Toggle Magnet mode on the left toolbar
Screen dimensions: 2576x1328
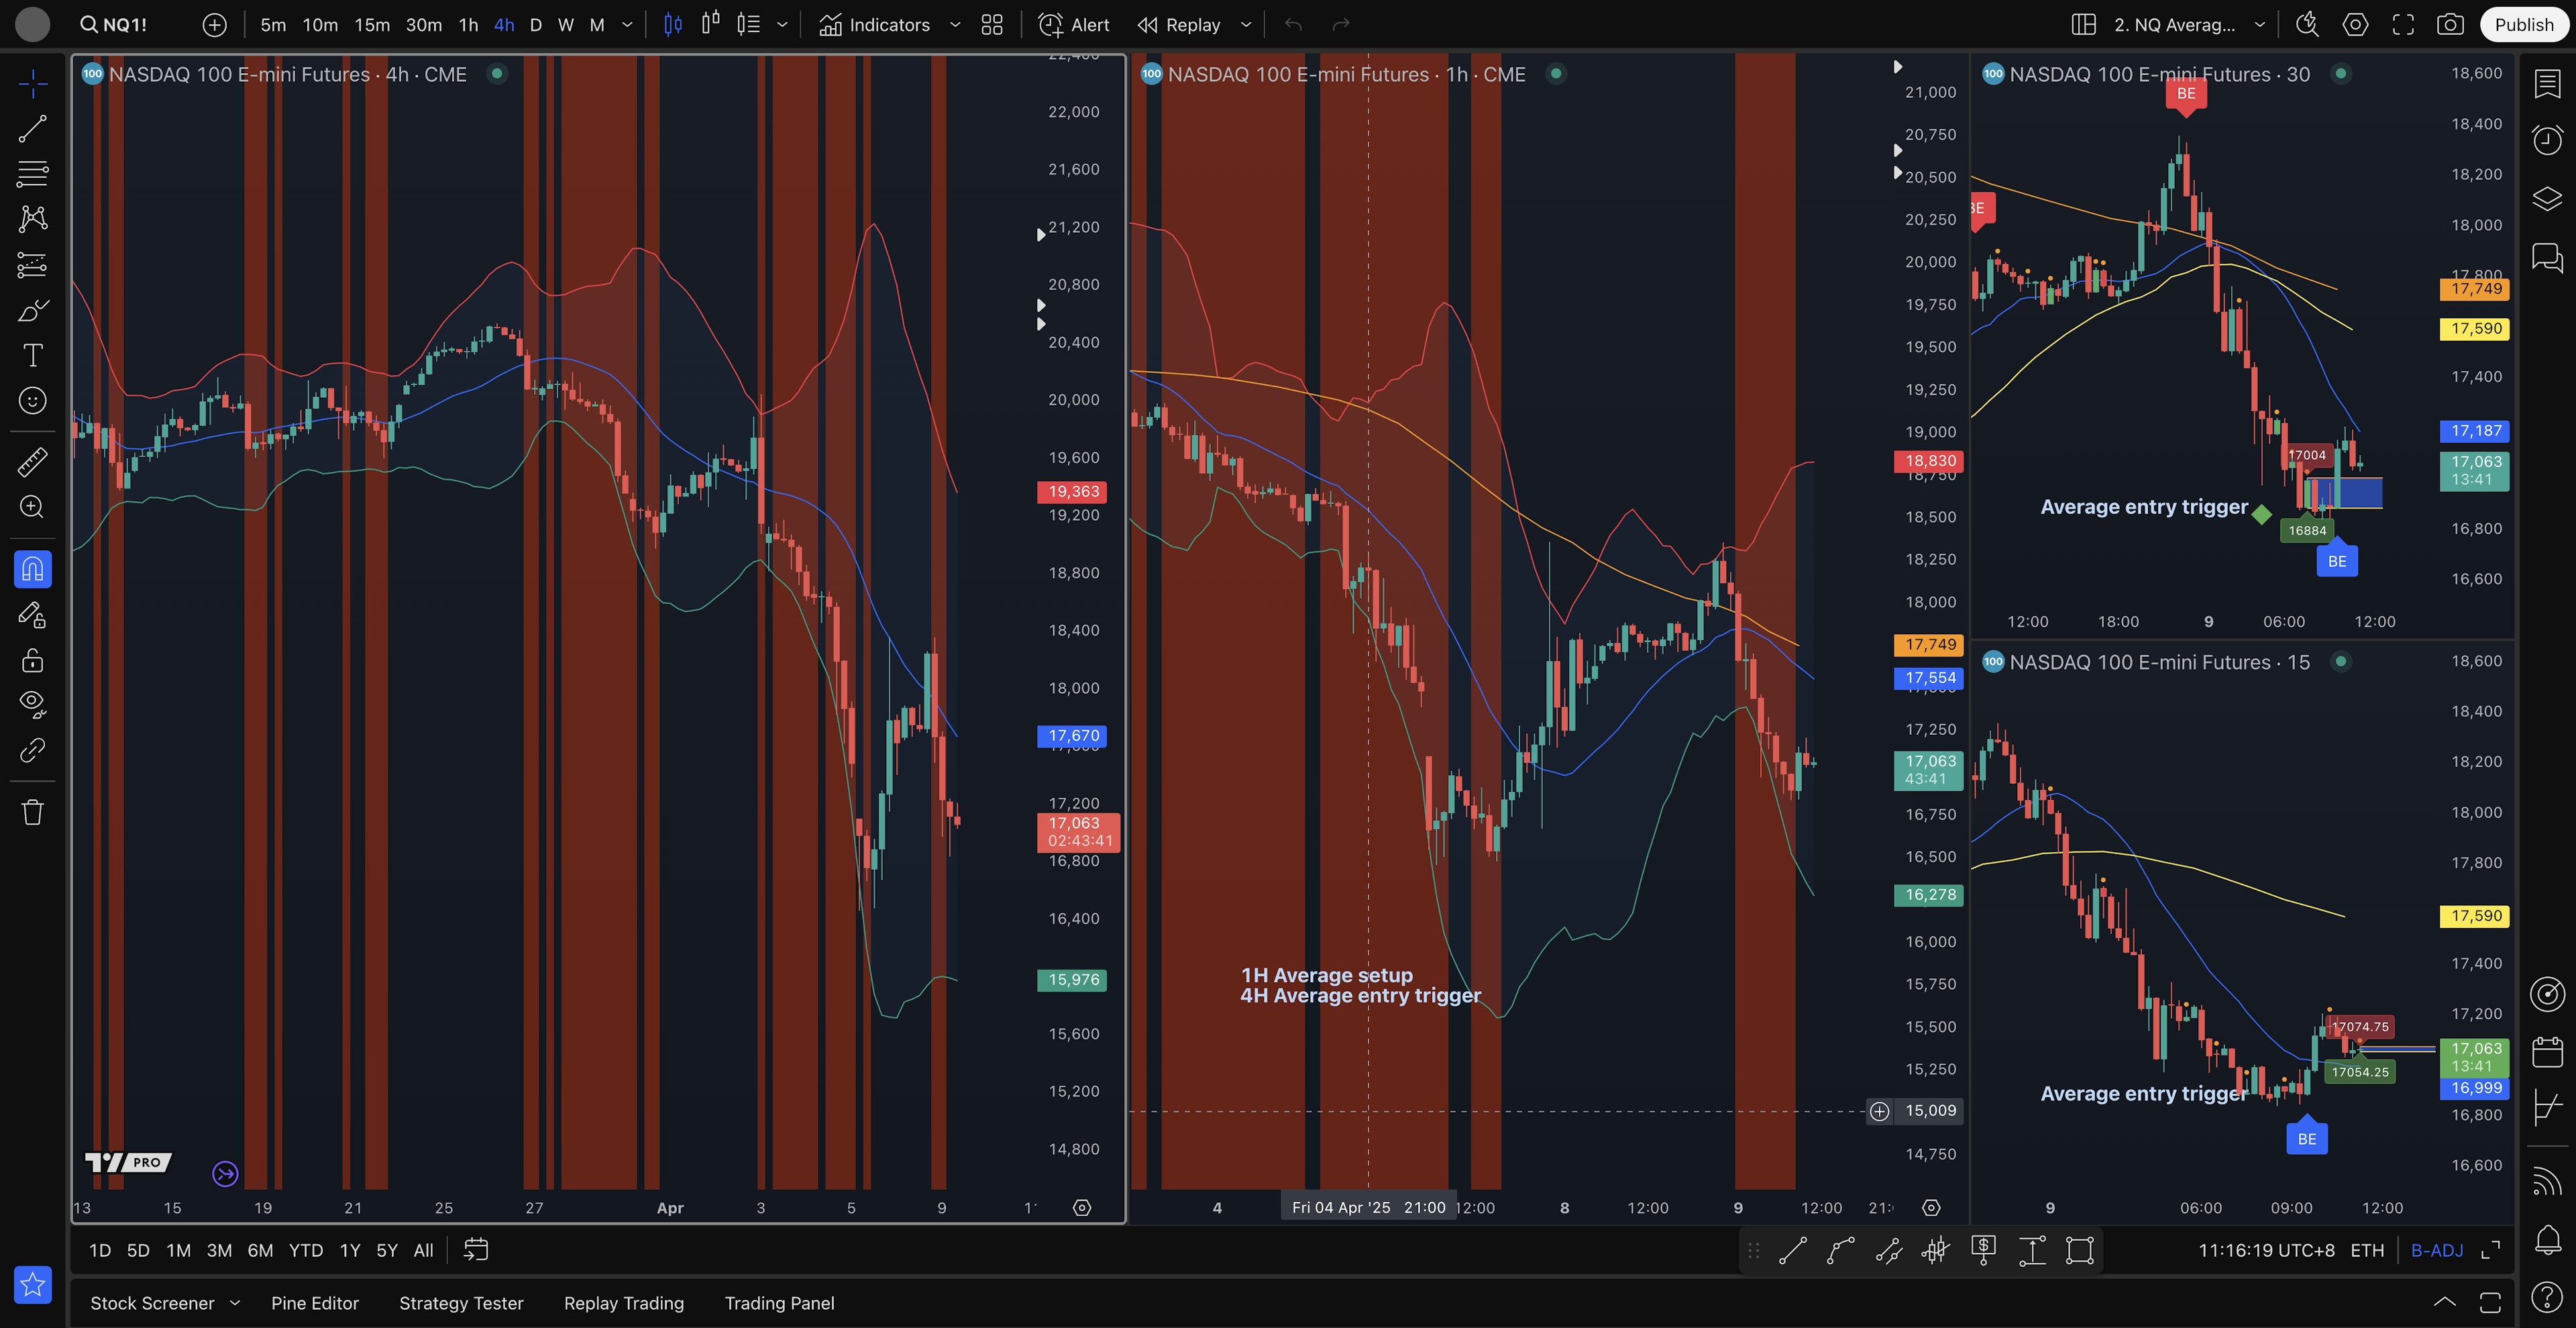click(32, 569)
